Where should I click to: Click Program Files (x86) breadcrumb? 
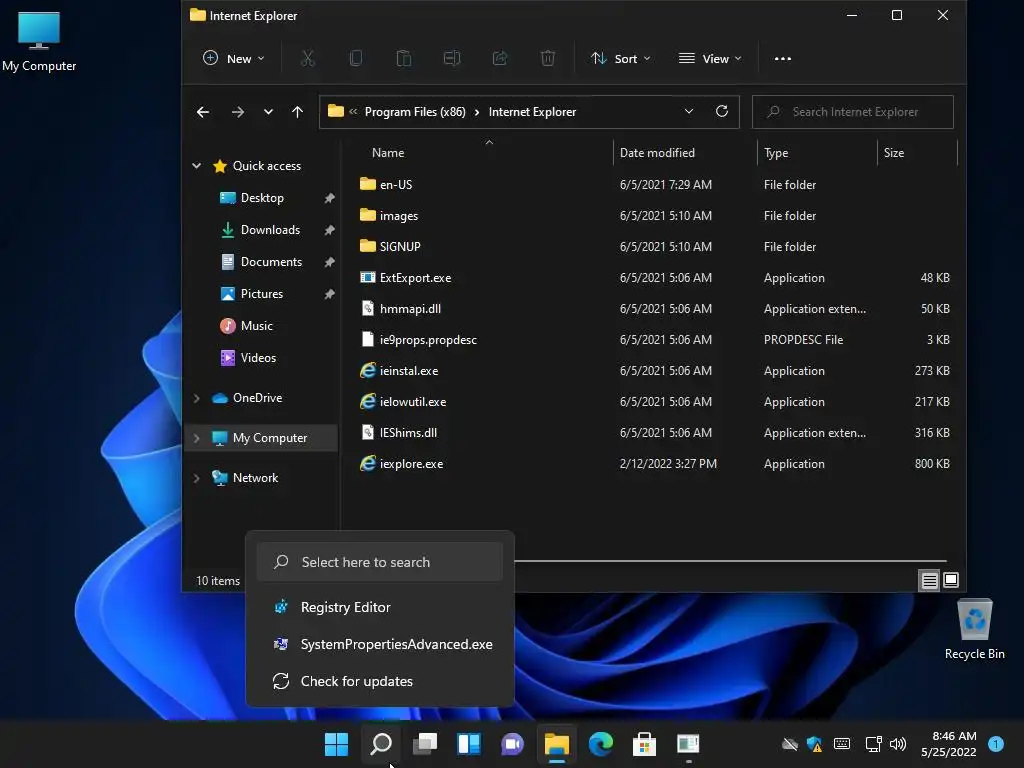[x=415, y=112]
